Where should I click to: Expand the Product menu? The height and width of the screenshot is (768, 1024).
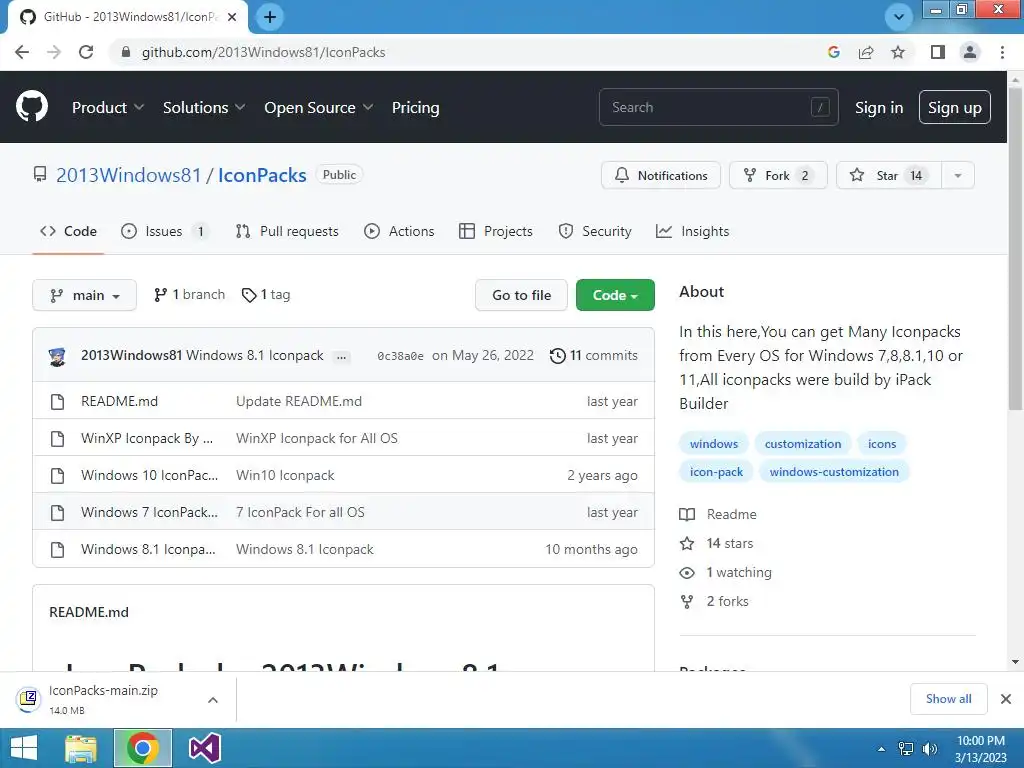click(108, 108)
